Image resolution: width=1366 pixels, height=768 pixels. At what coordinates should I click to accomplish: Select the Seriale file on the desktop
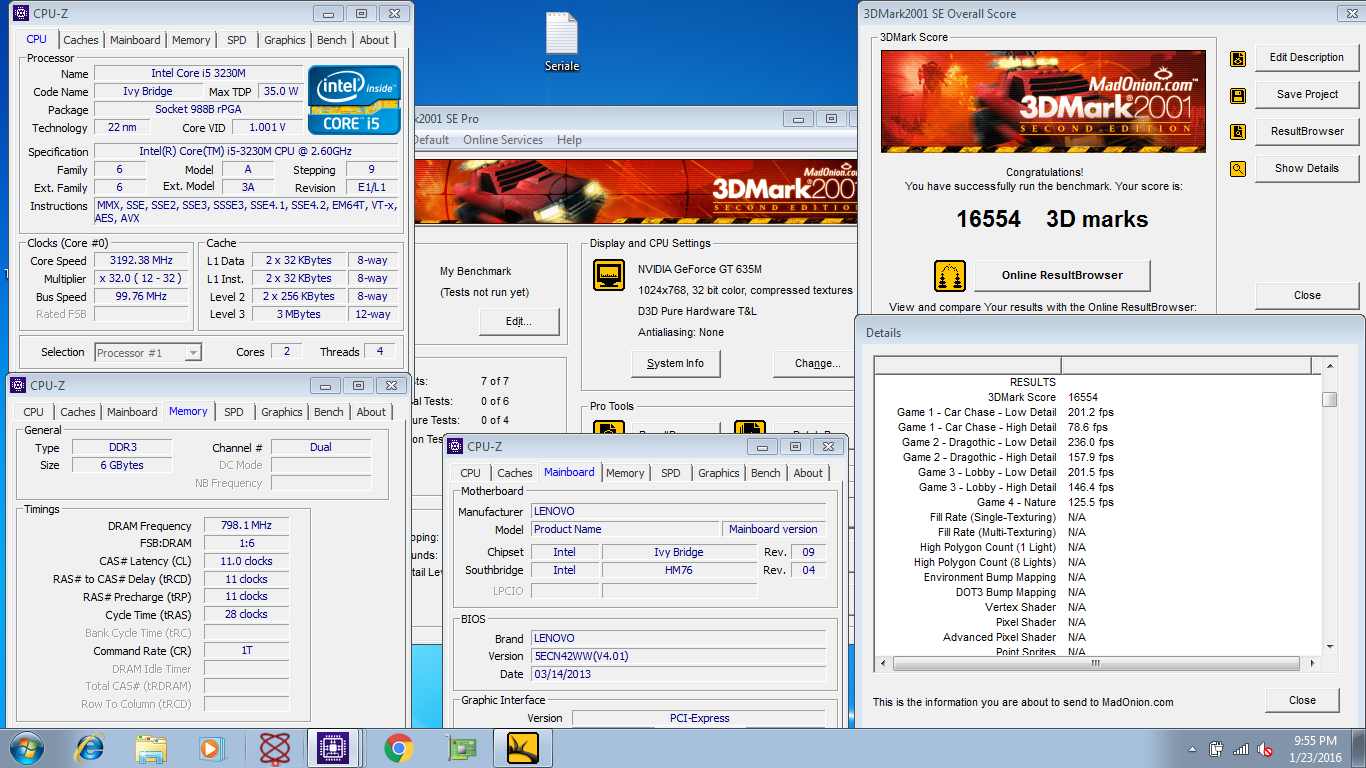tap(562, 41)
